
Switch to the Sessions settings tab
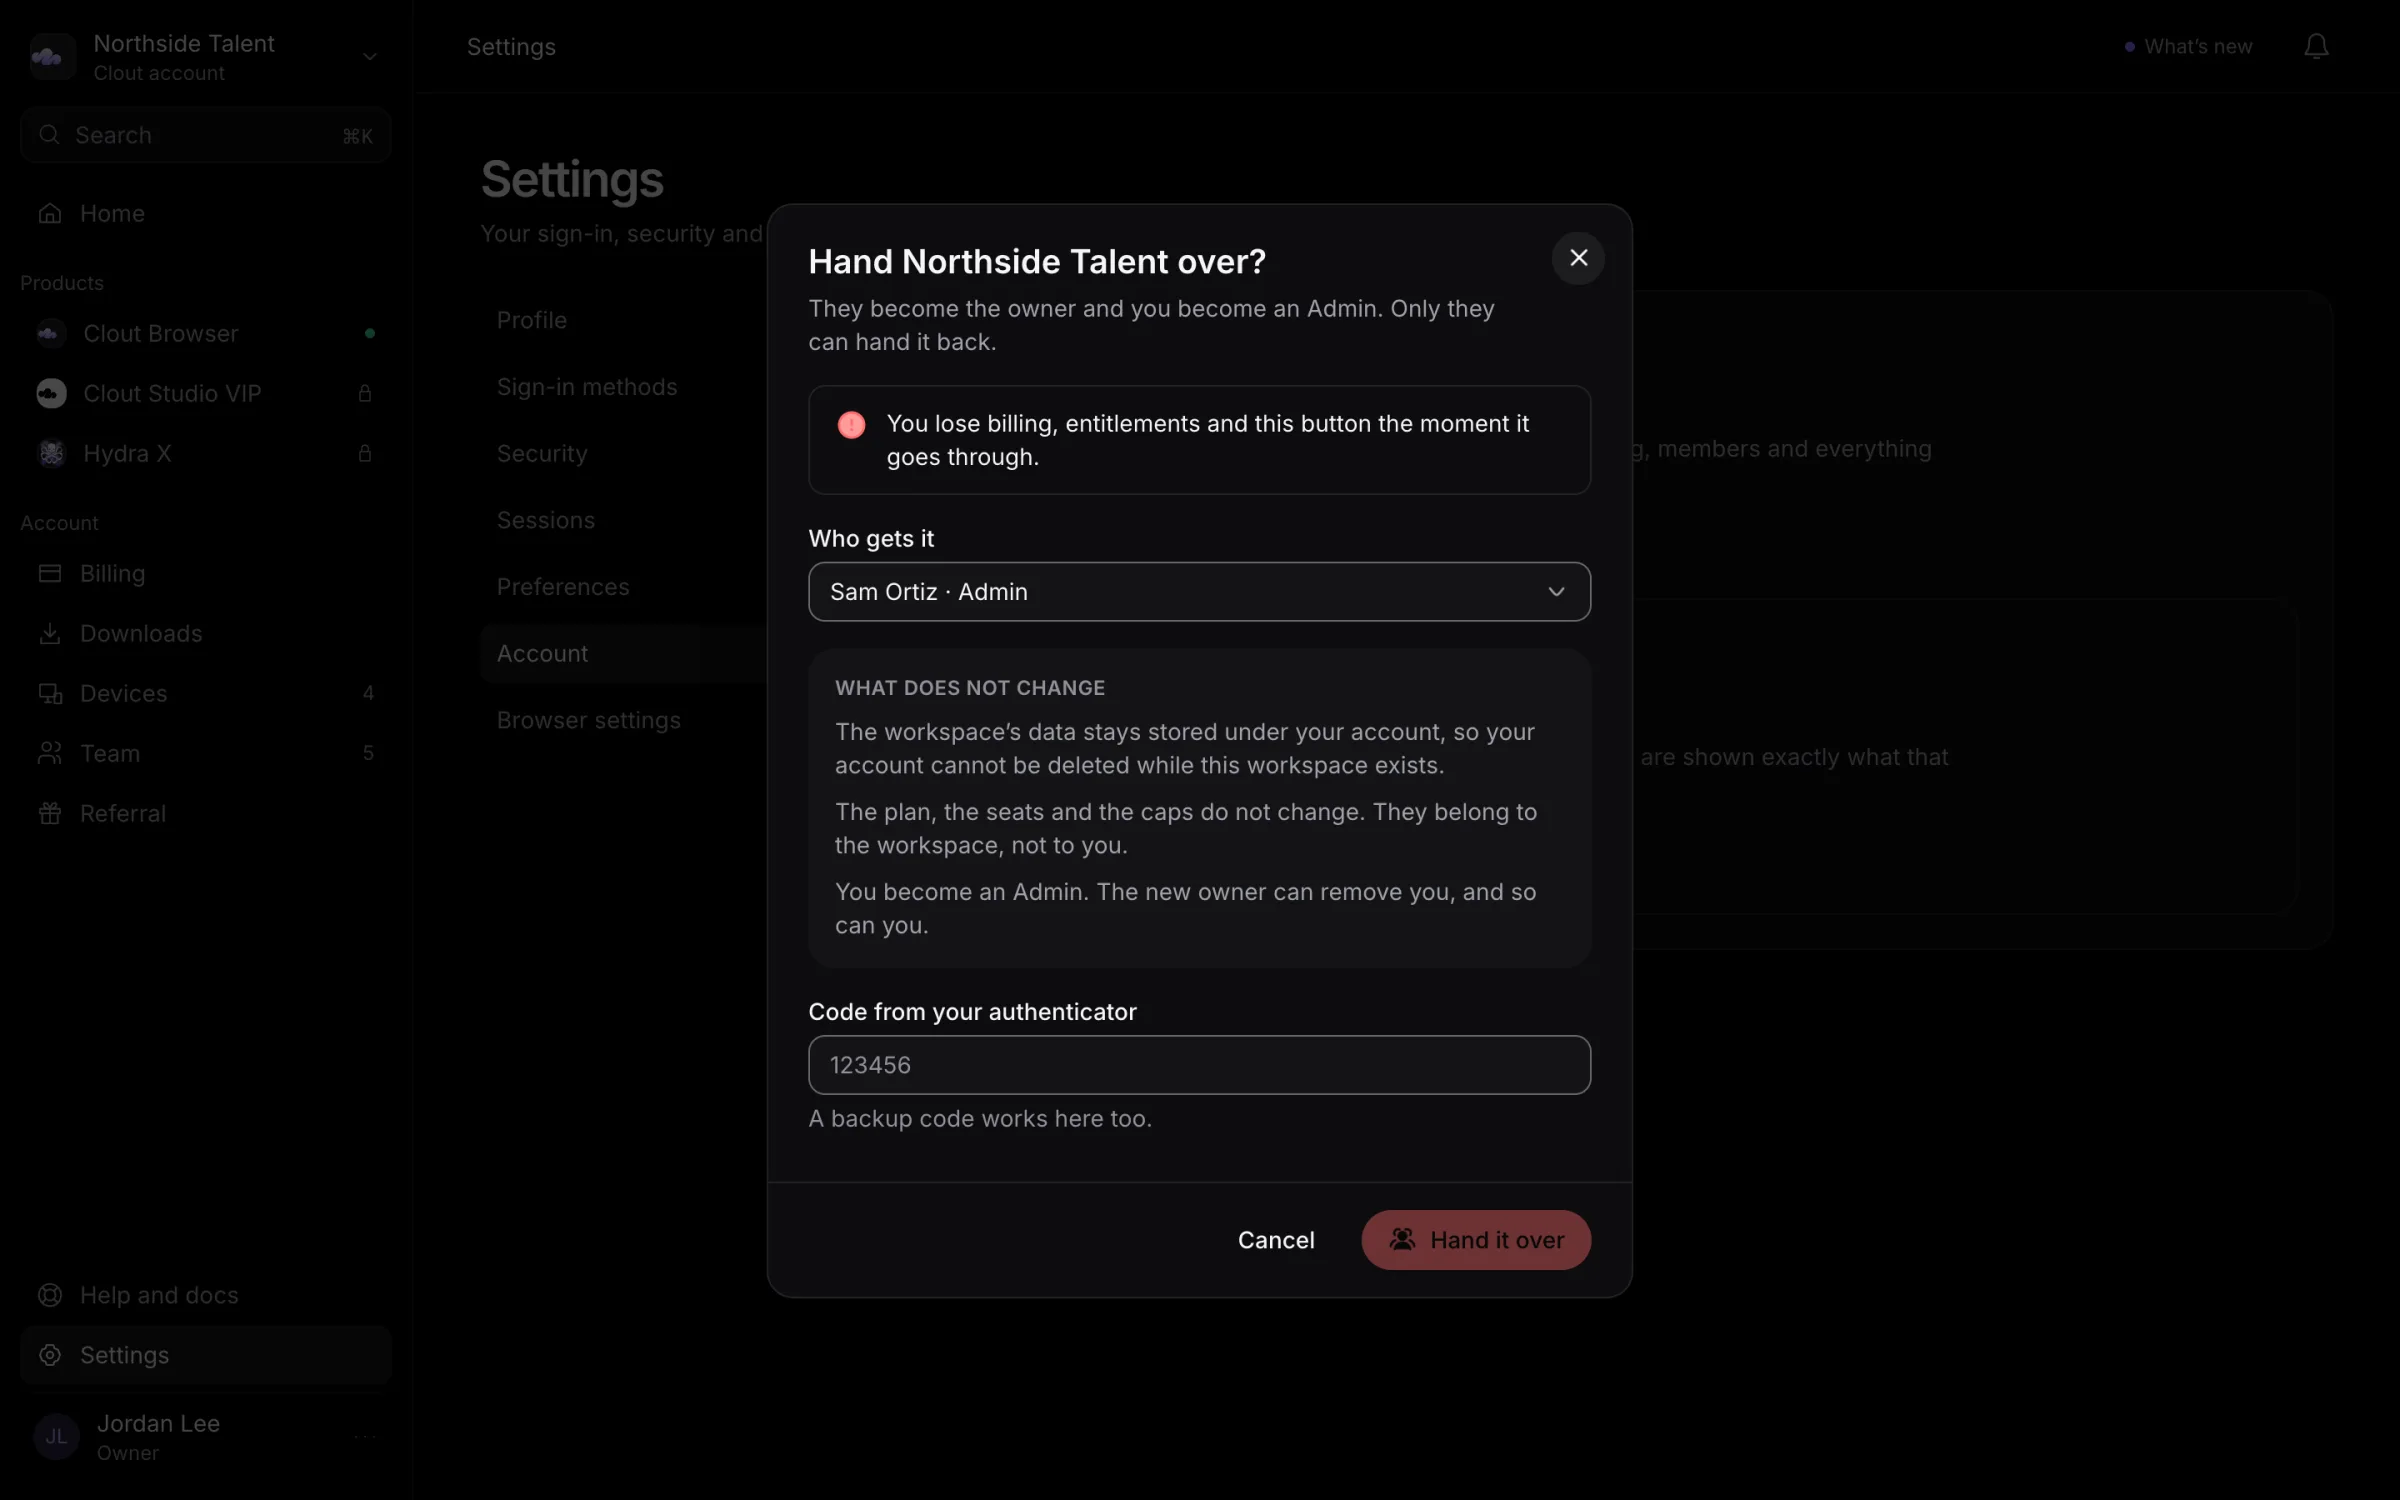pyautogui.click(x=546, y=520)
